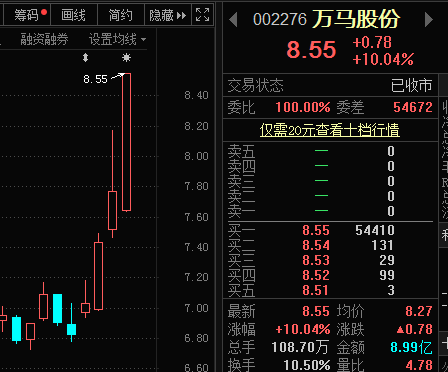The image size is (448, 372).
Task: Switch to 简约 simple view
Action: tap(121, 15)
